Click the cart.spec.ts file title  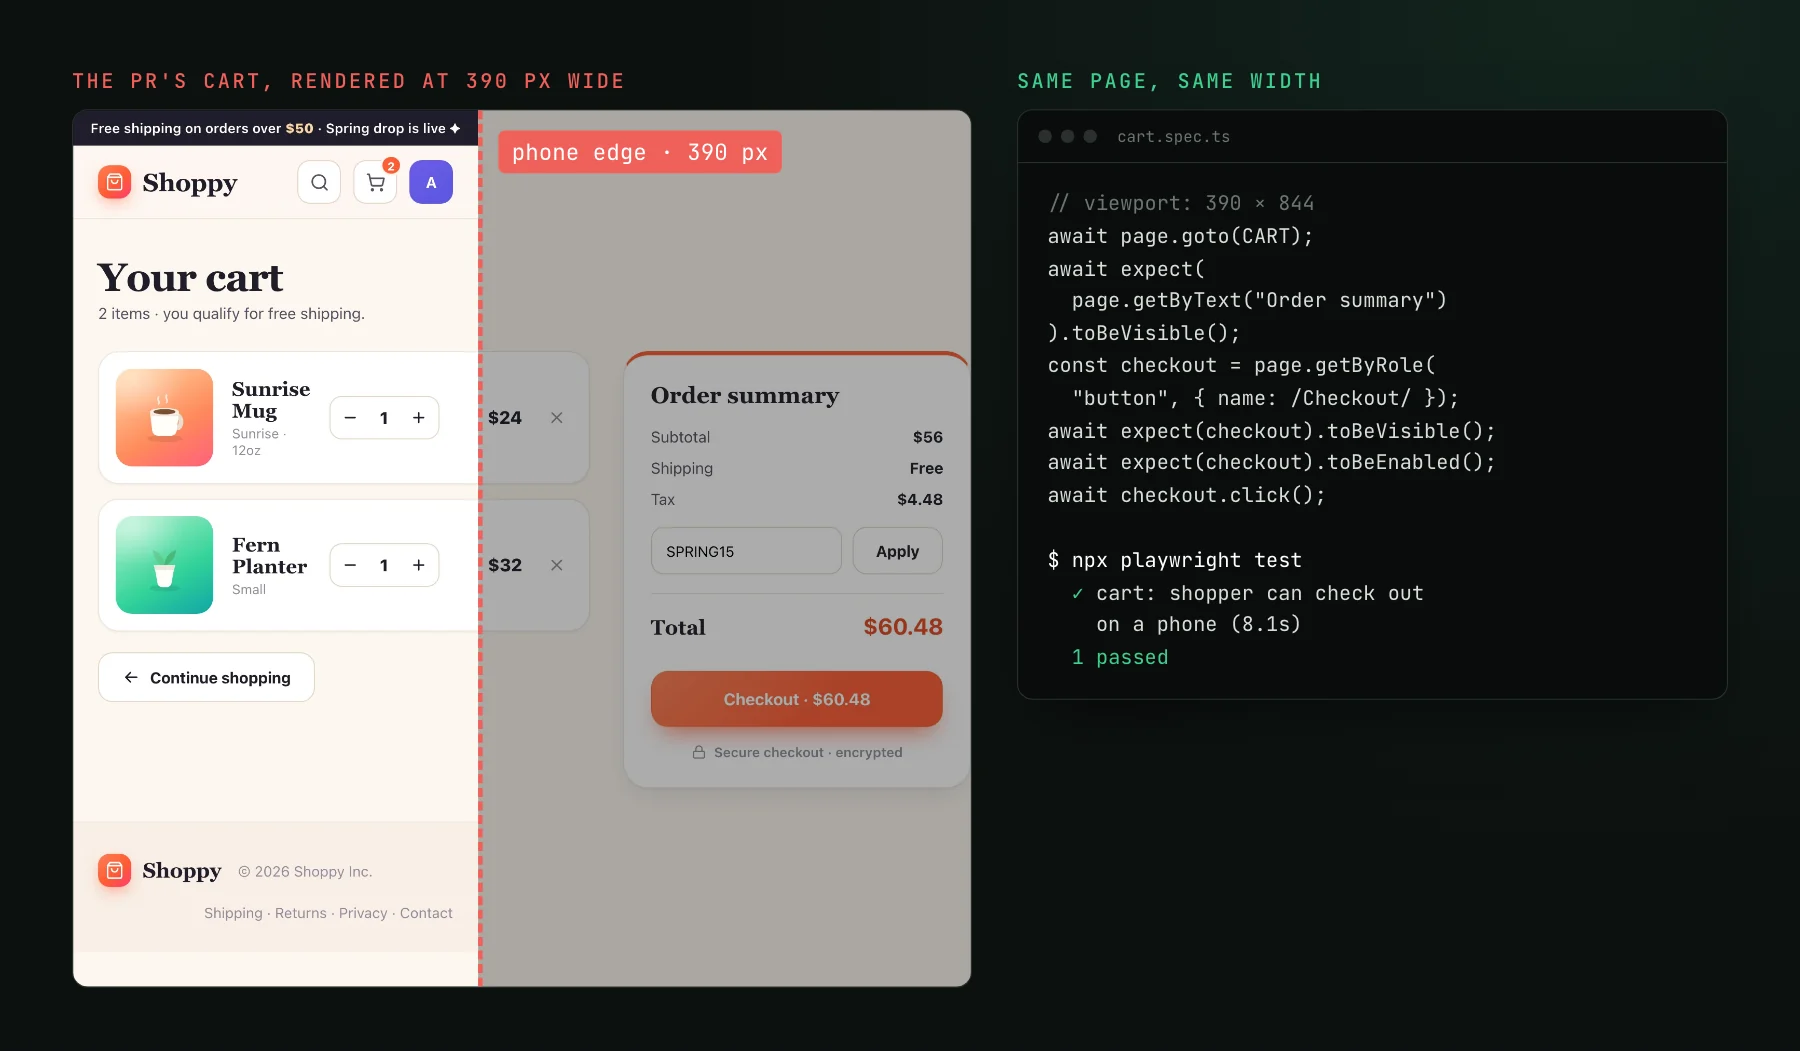click(1174, 137)
